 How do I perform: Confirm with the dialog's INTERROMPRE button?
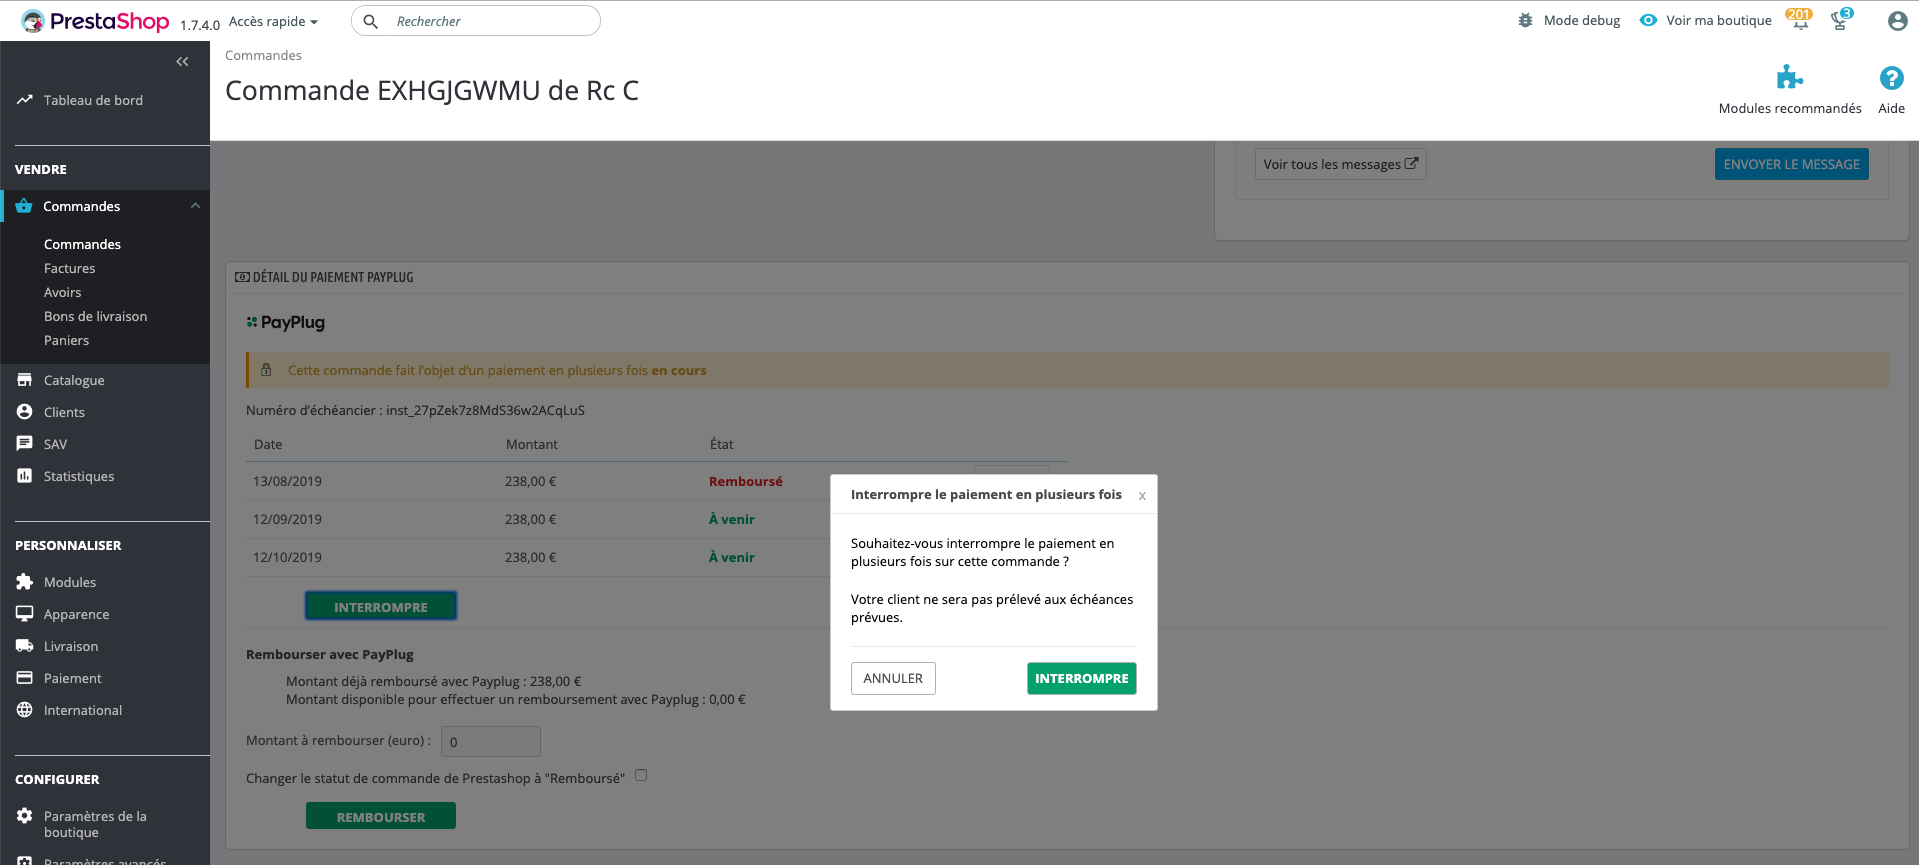point(1081,678)
